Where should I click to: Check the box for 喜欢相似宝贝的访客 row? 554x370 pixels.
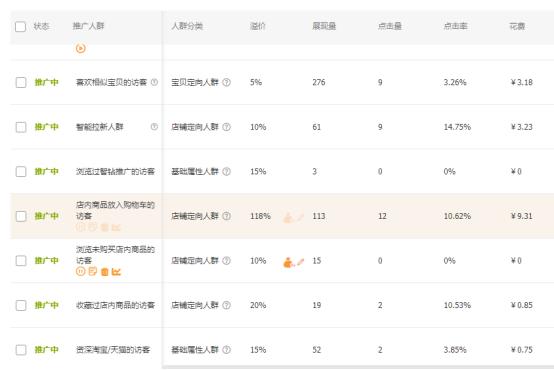(x=21, y=82)
